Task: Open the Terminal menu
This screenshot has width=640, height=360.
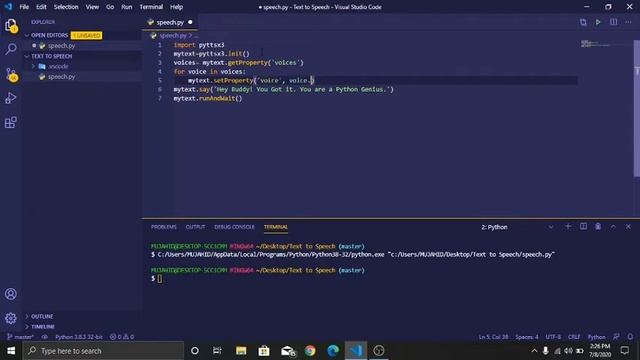Action: pyautogui.click(x=151, y=7)
